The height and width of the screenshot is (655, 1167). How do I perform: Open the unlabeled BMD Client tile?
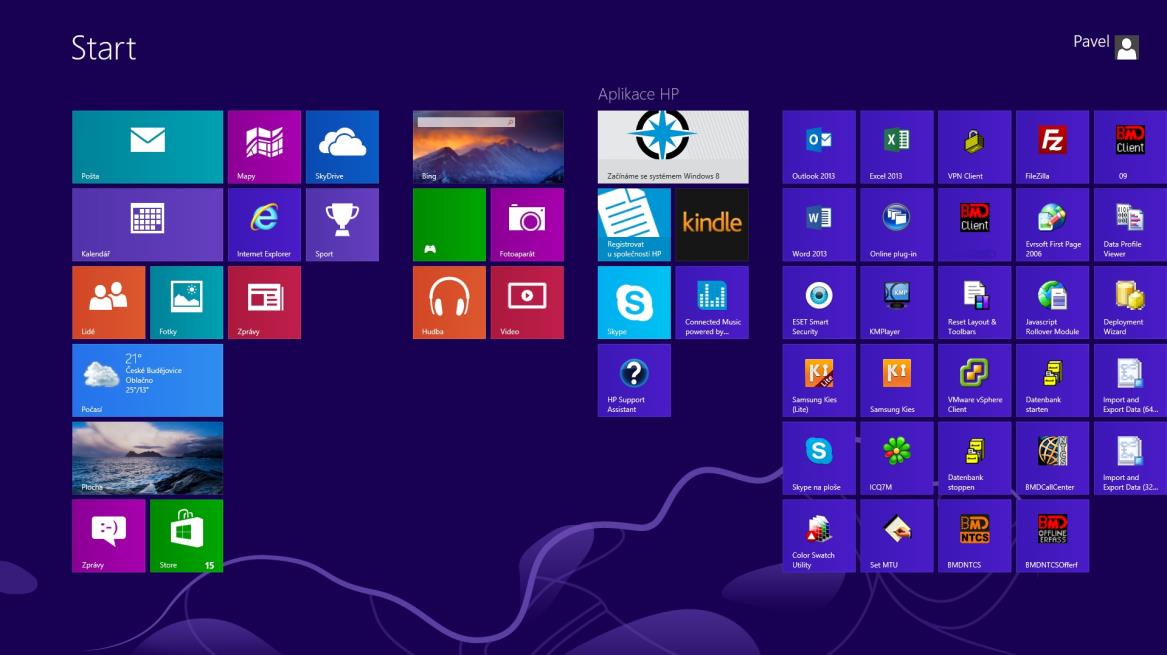coord(974,225)
